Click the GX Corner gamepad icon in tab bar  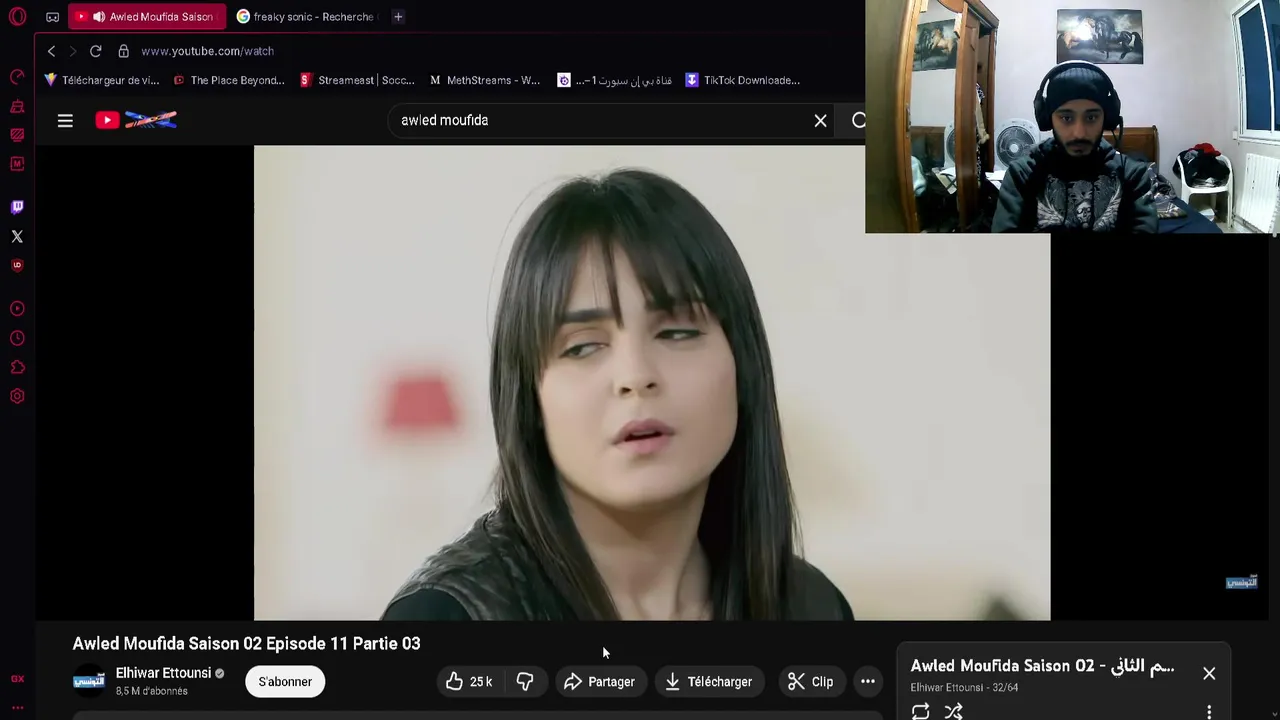pos(53,17)
